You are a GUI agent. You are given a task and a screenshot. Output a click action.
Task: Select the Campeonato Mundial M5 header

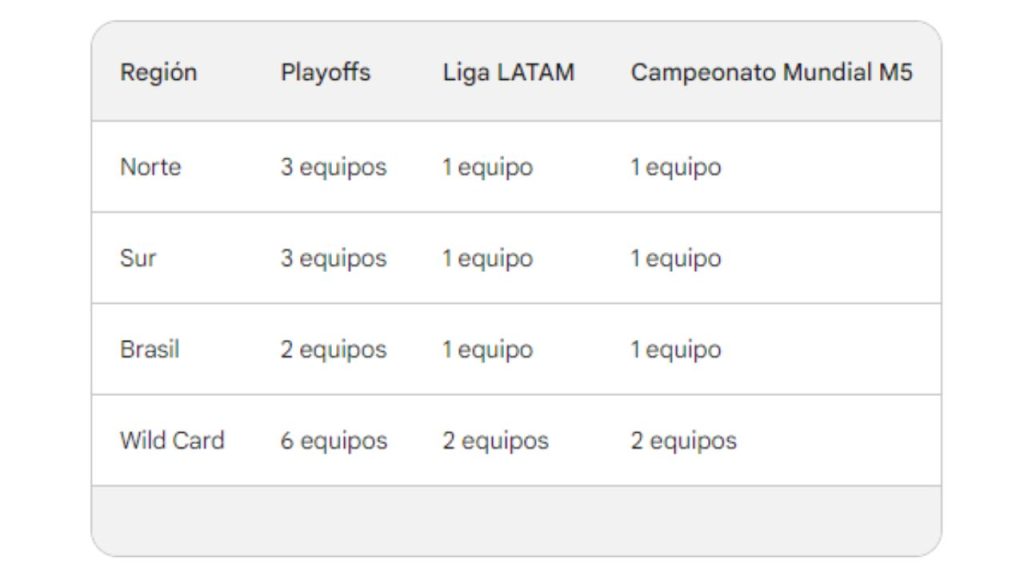pyautogui.click(x=771, y=73)
